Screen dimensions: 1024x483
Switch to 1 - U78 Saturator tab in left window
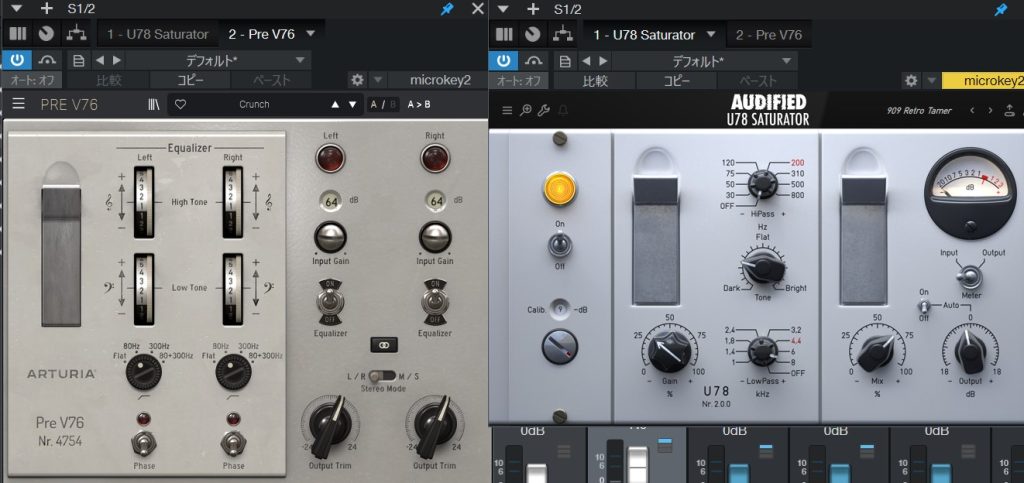[x=157, y=34]
